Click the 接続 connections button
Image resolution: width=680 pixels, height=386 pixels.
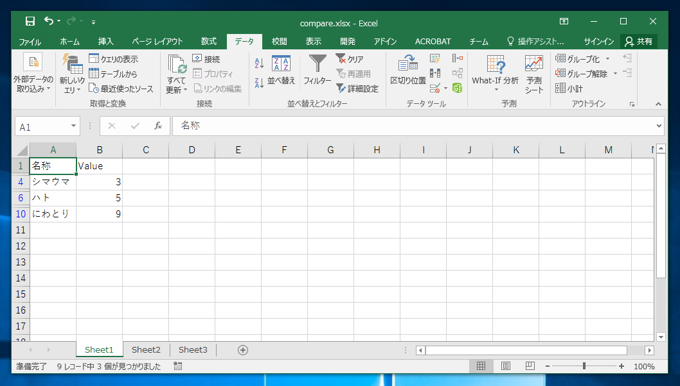tap(206, 59)
